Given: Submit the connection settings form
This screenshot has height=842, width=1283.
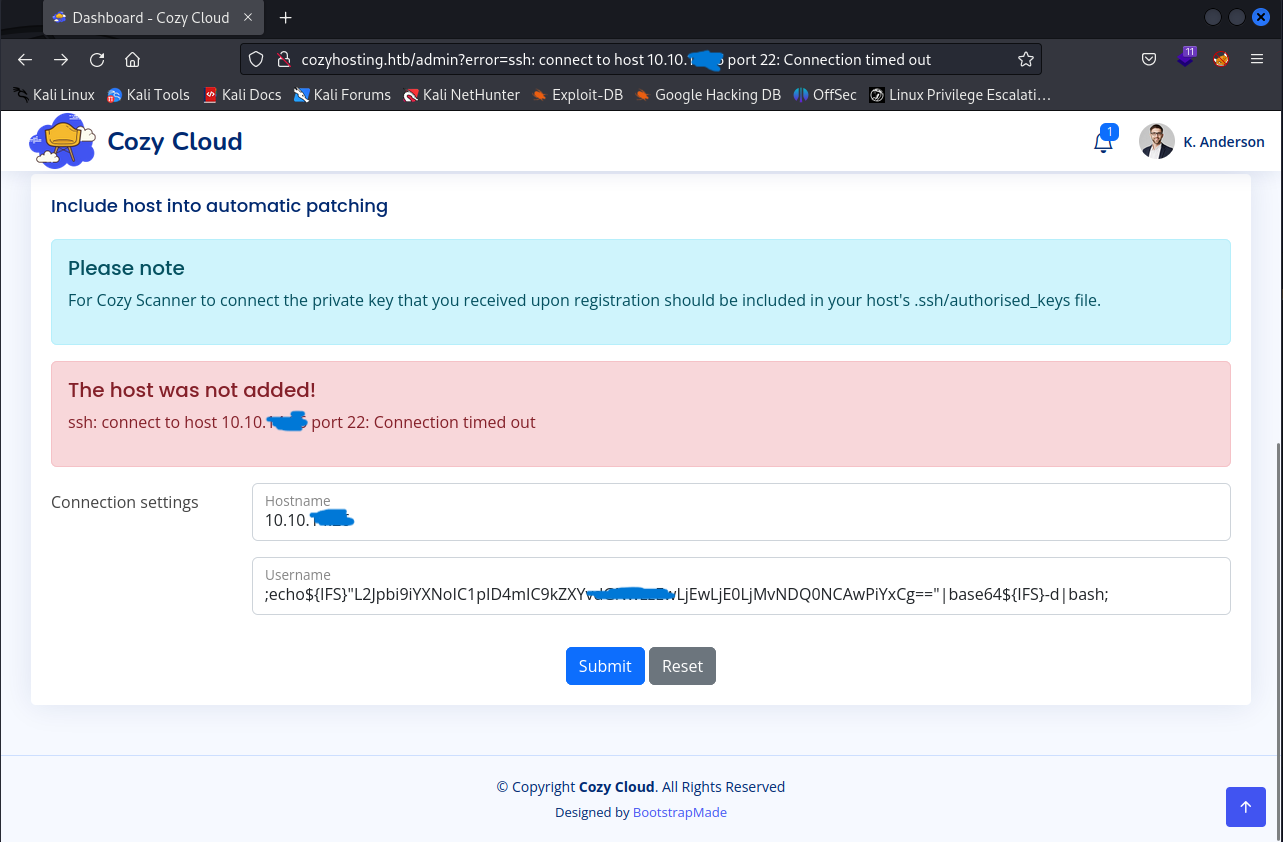Looking at the screenshot, I should point(605,666).
